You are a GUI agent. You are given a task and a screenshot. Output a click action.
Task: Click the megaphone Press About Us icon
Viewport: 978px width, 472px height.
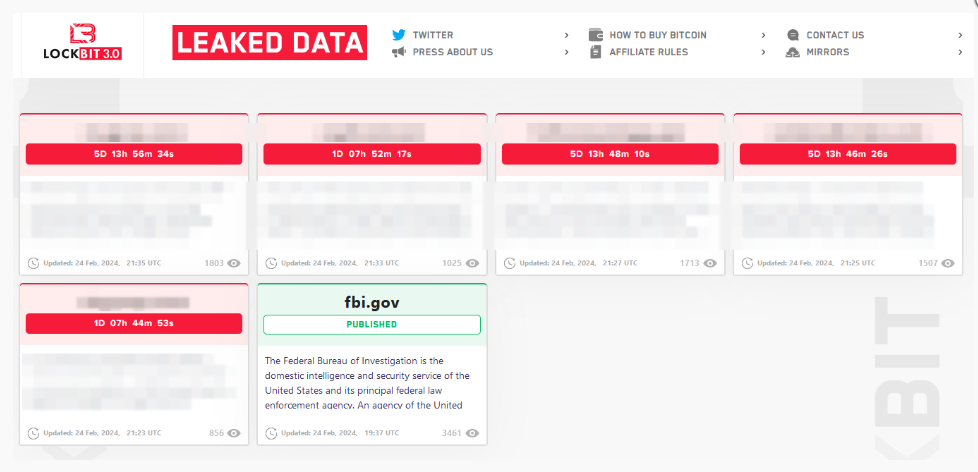click(399, 52)
